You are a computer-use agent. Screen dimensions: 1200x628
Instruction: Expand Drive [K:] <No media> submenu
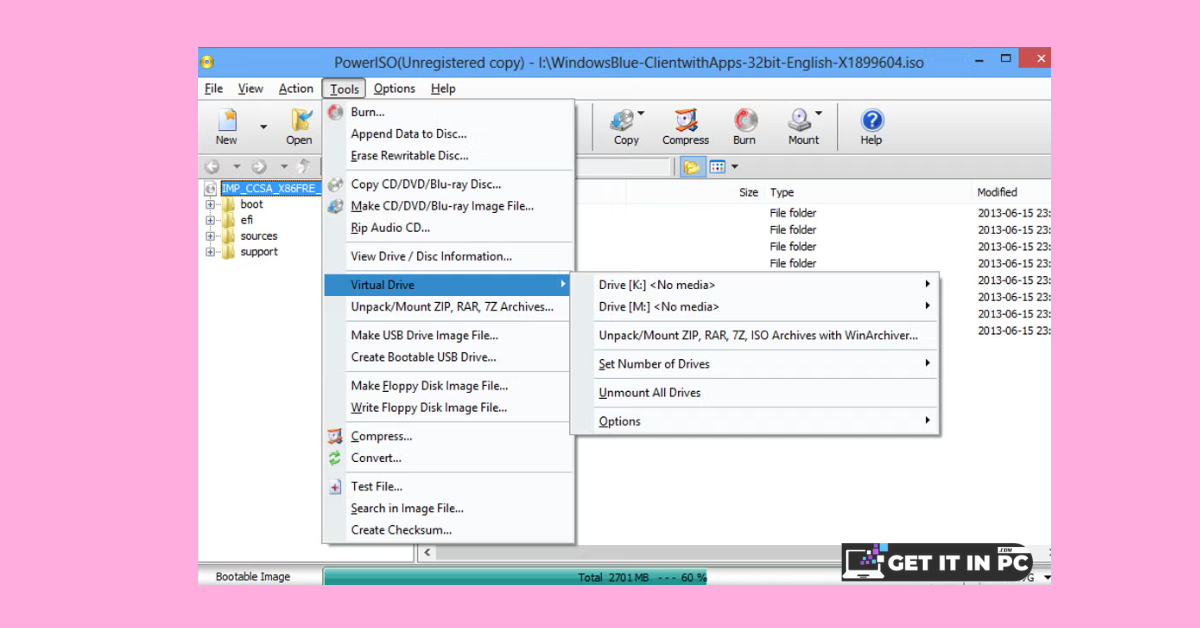[x=755, y=285]
